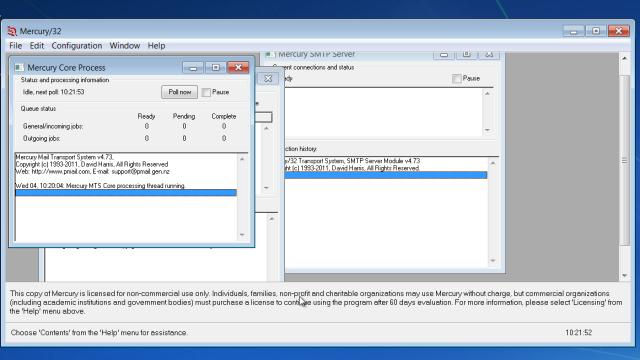Viewport: 640px width, 360px height.
Task: Open the Window menu
Action: point(124,46)
